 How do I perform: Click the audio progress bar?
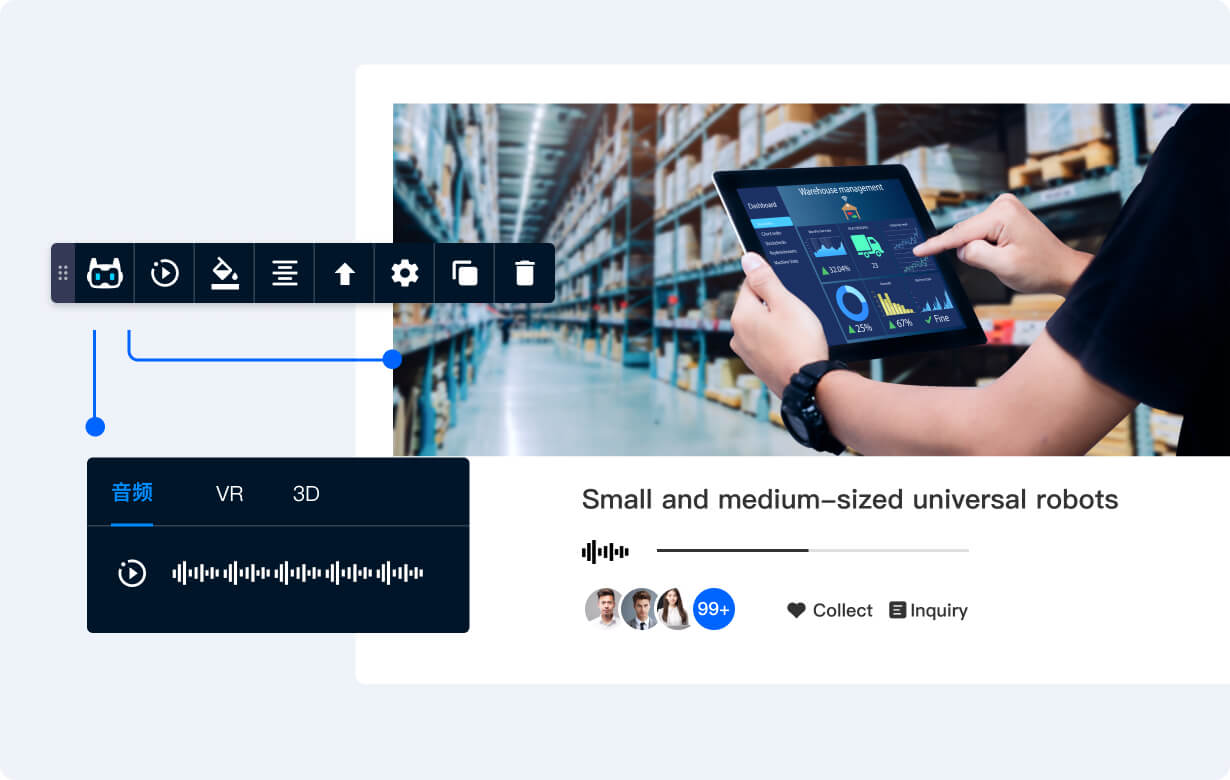coord(813,550)
